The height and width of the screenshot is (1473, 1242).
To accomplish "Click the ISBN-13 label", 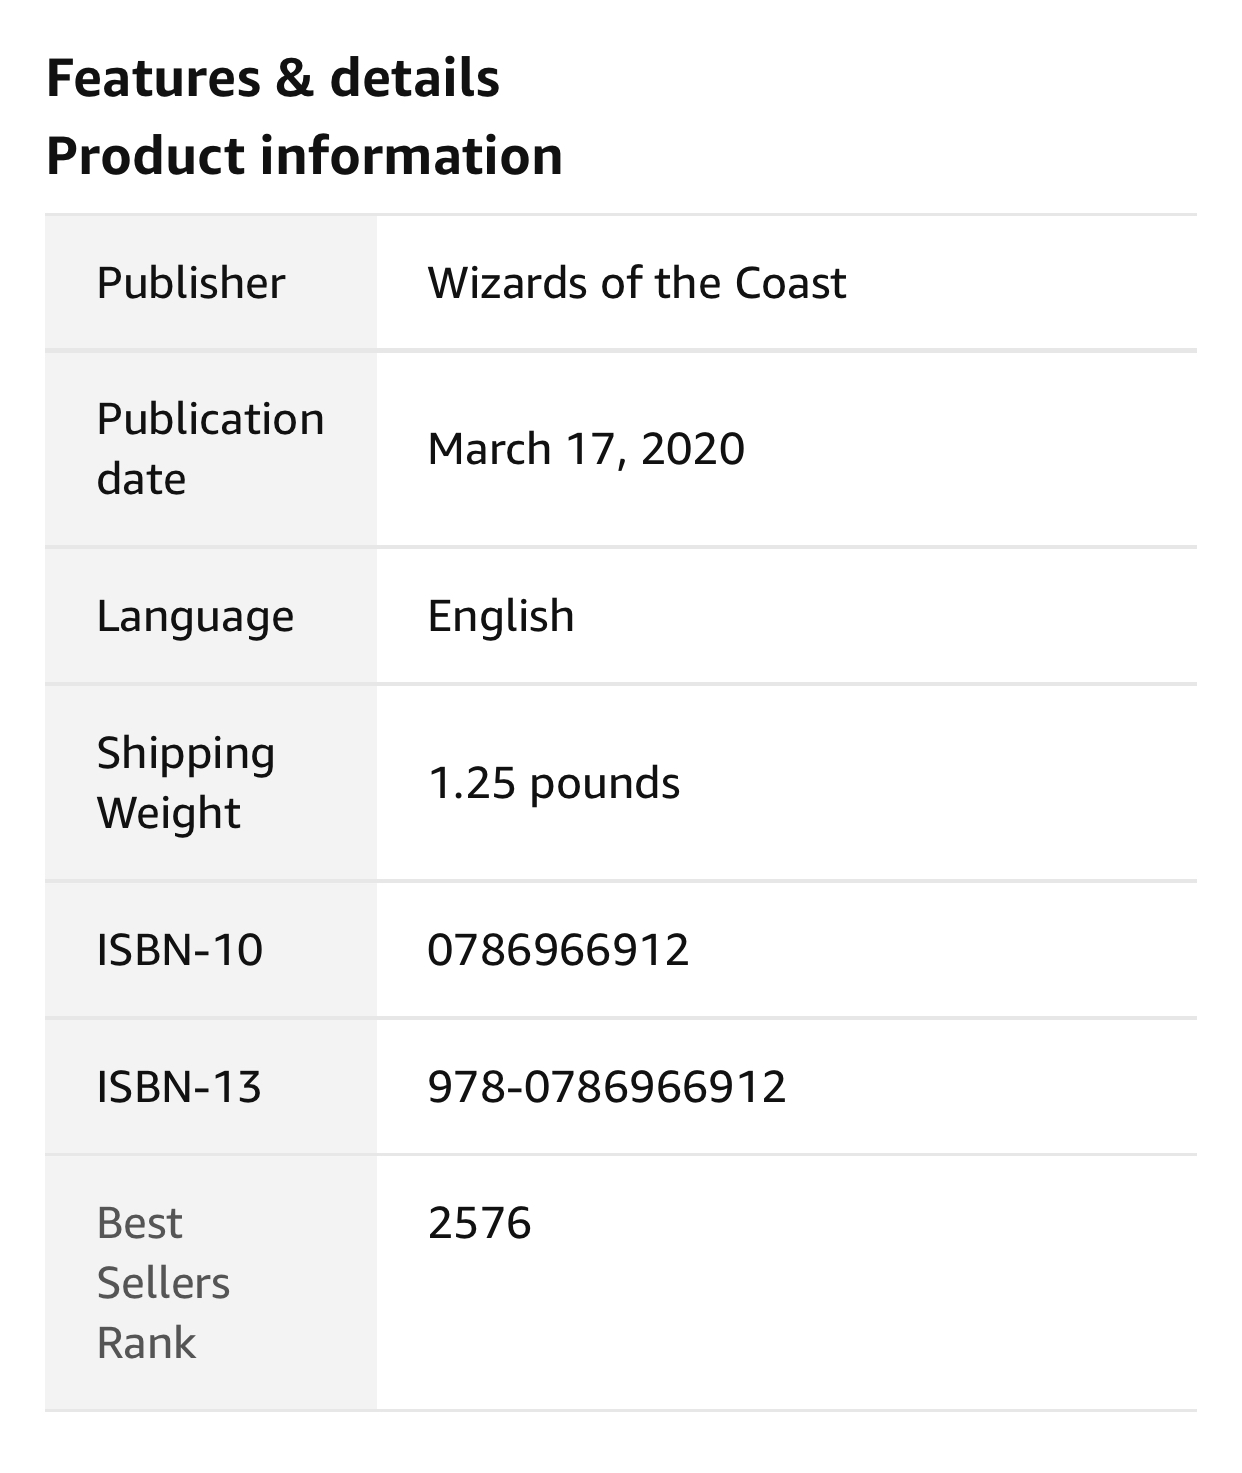I will pyautogui.click(x=179, y=1086).
